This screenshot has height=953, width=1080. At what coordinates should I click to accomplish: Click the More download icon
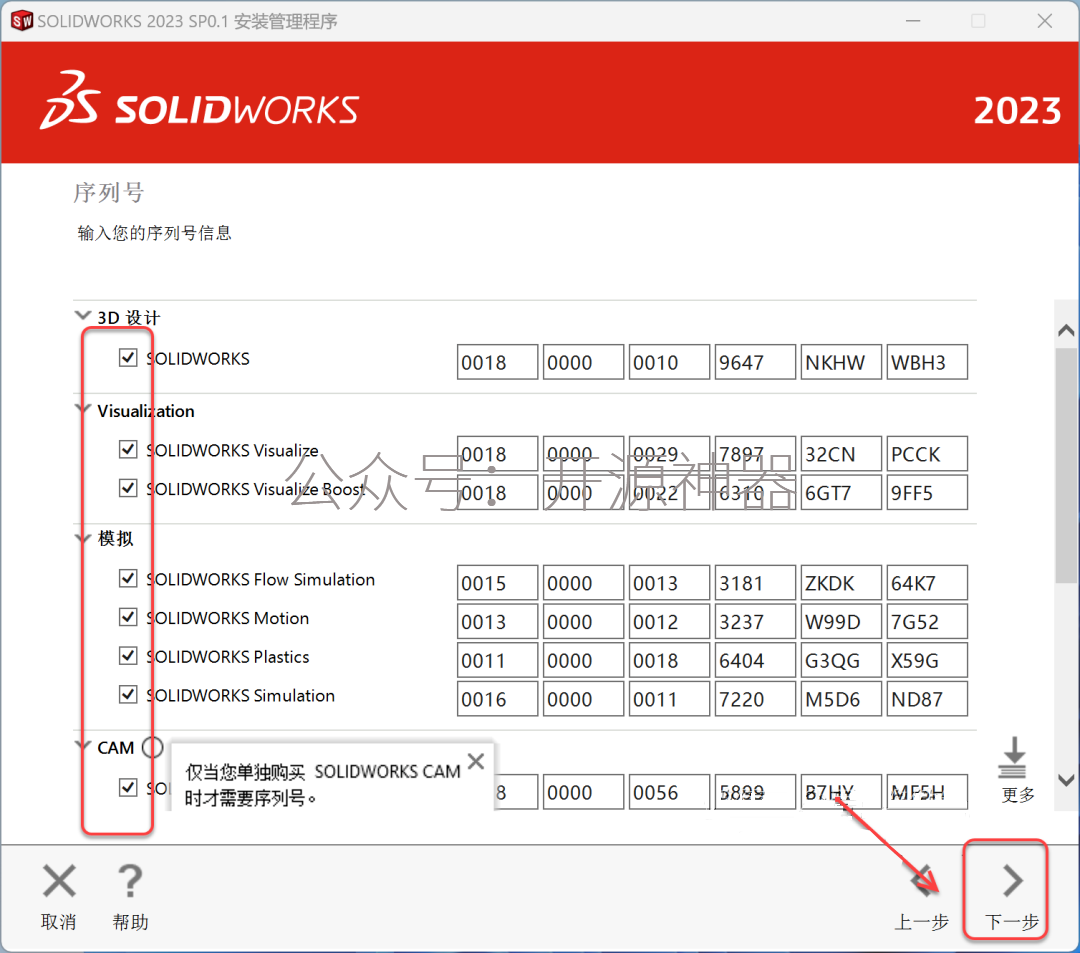[1012, 759]
